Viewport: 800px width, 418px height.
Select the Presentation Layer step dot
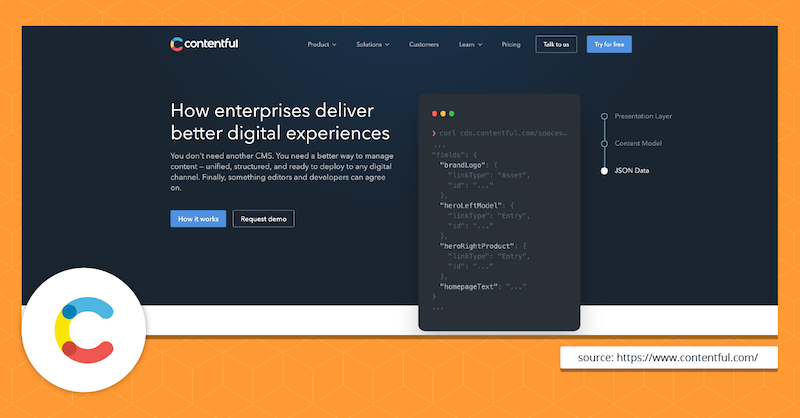pyautogui.click(x=604, y=116)
